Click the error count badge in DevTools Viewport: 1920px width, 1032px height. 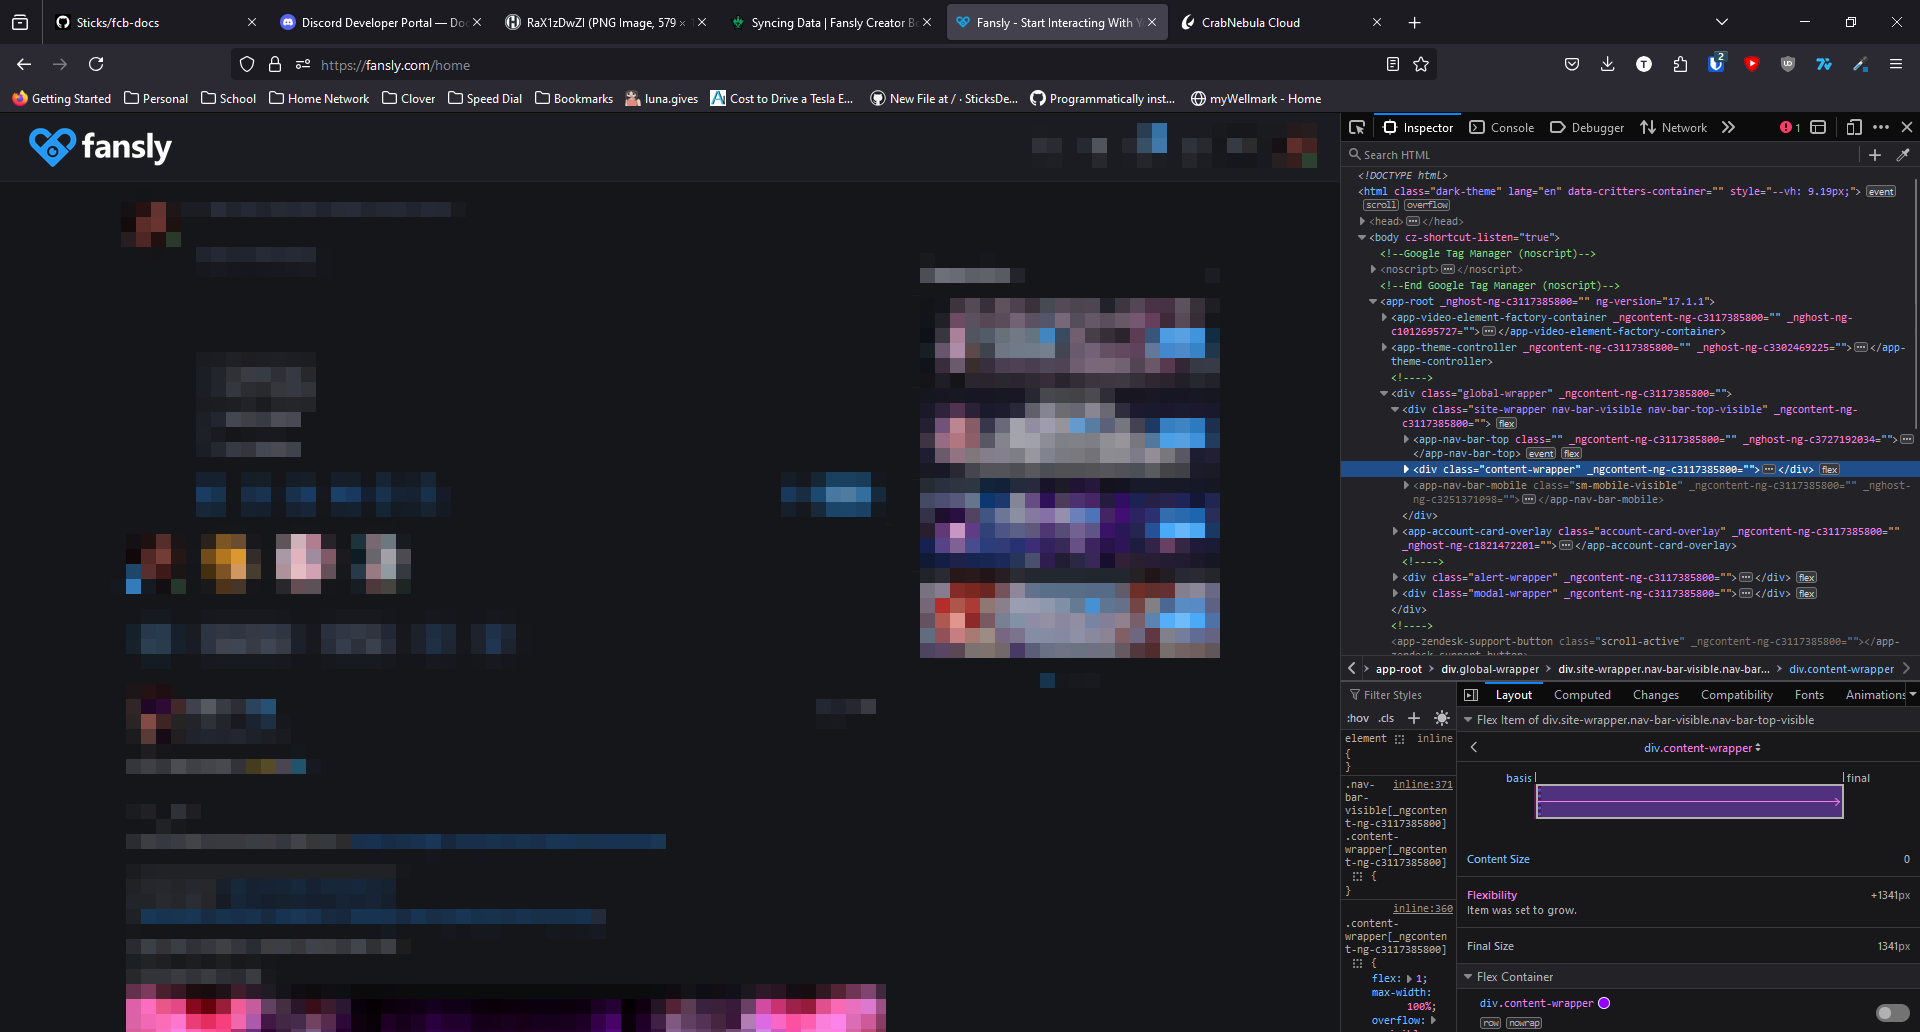pos(1790,127)
